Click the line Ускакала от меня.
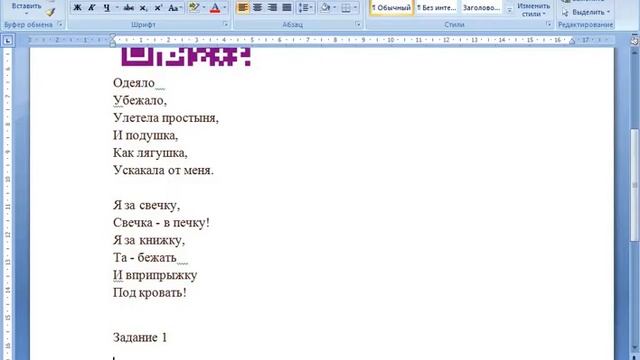 coord(163,170)
